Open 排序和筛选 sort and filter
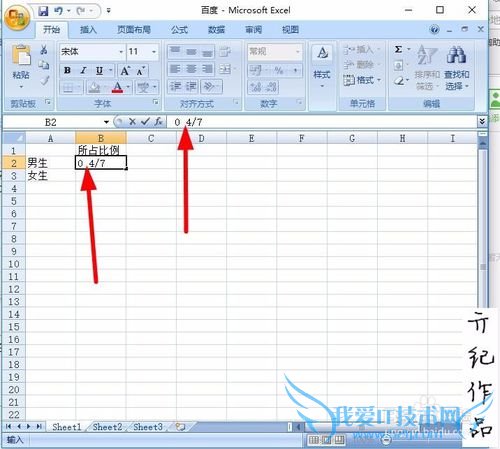The width and height of the screenshot is (500, 449). [427, 68]
